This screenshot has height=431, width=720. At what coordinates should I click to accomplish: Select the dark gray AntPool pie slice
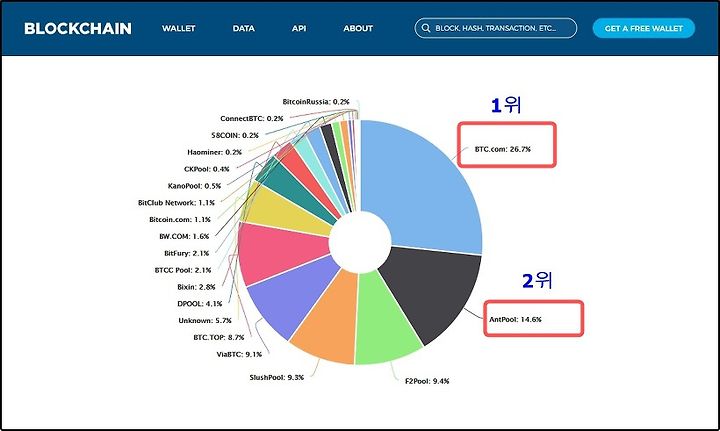[x=436, y=291]
